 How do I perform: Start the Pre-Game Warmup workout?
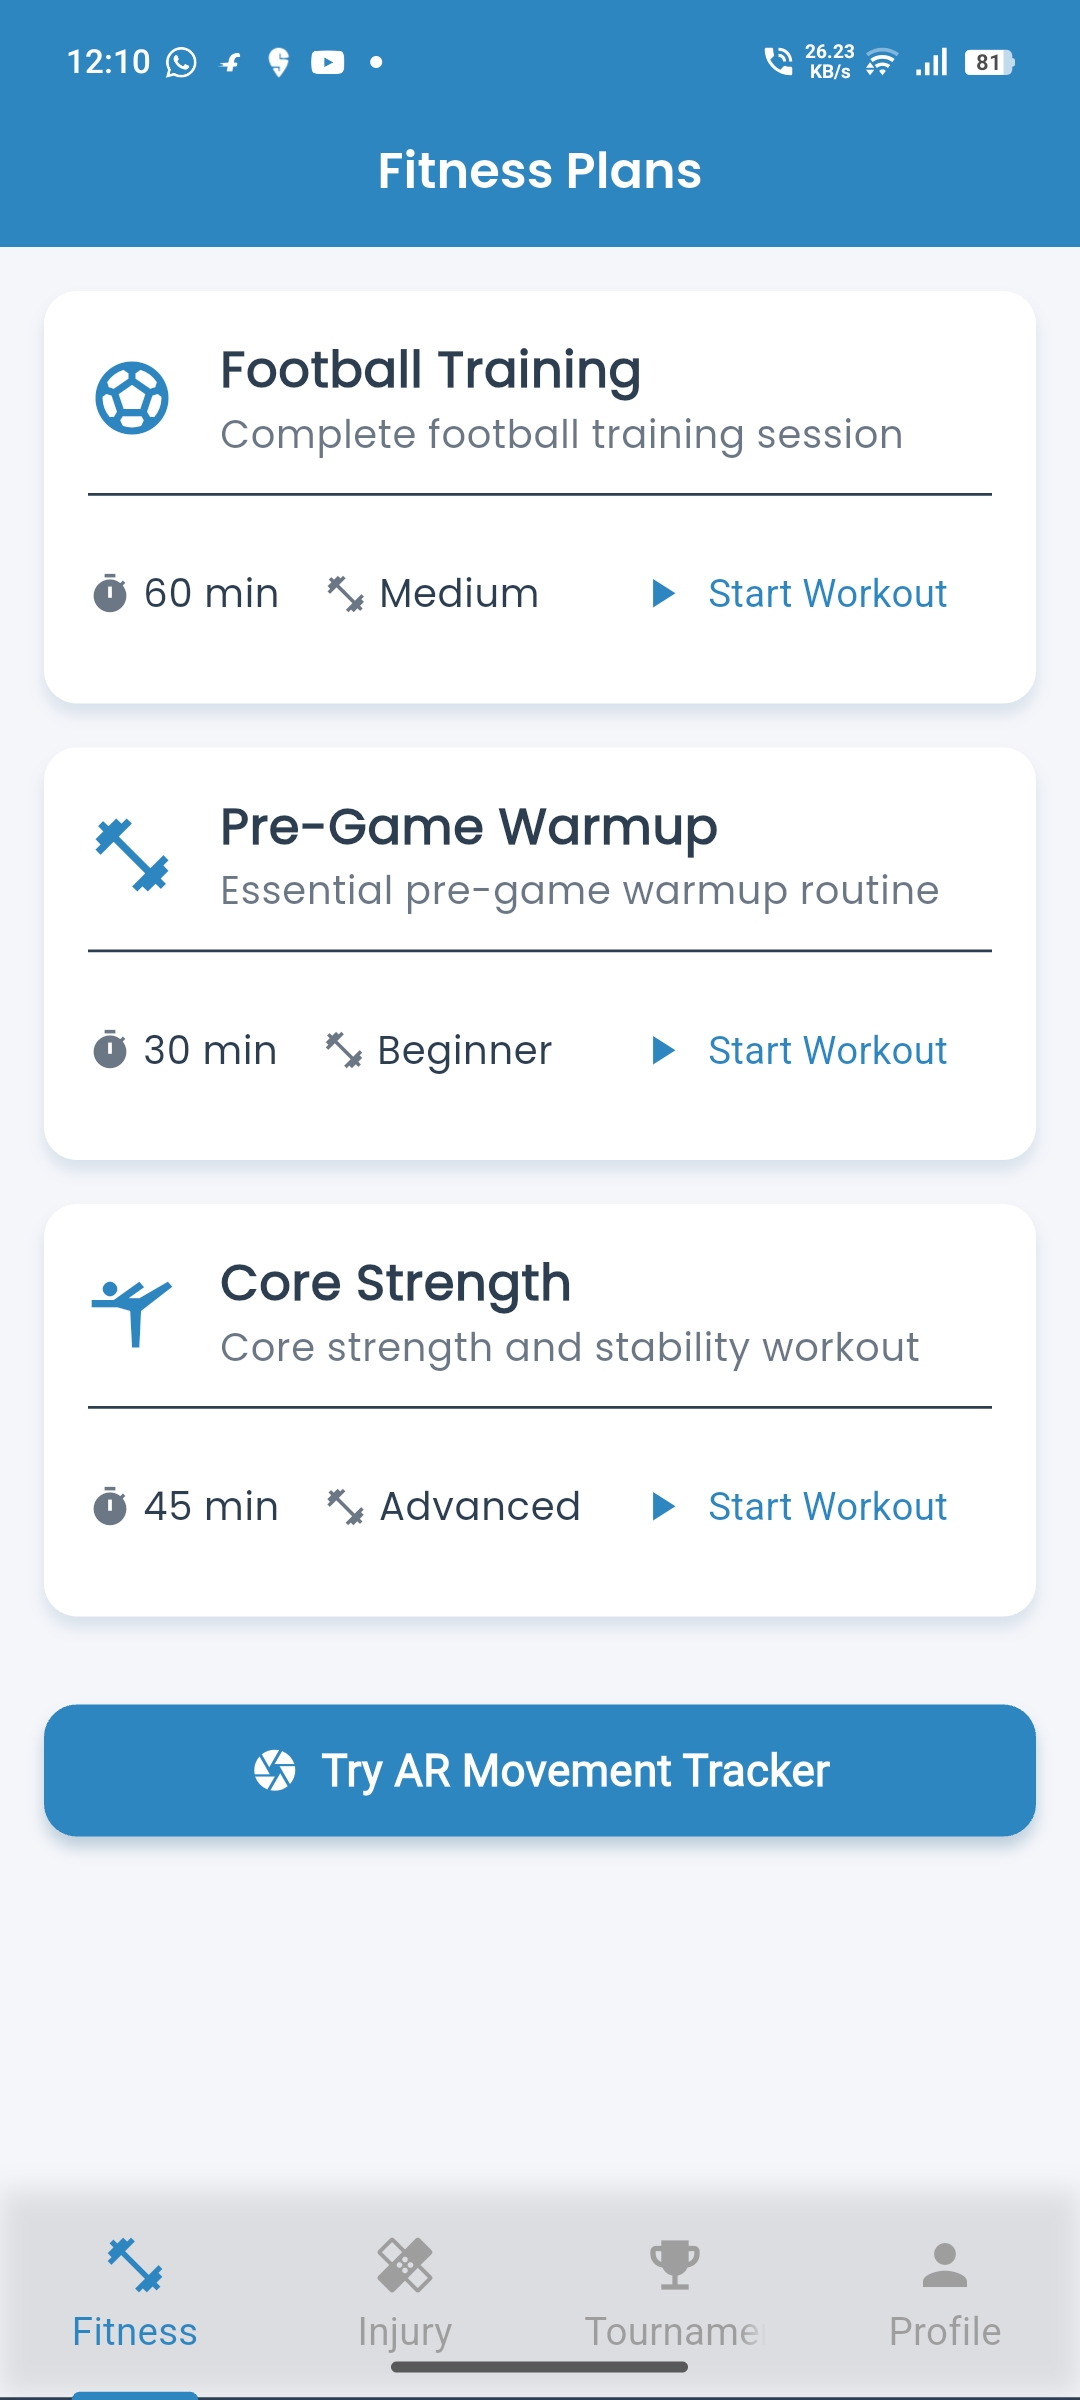(x=827, y=1051)
